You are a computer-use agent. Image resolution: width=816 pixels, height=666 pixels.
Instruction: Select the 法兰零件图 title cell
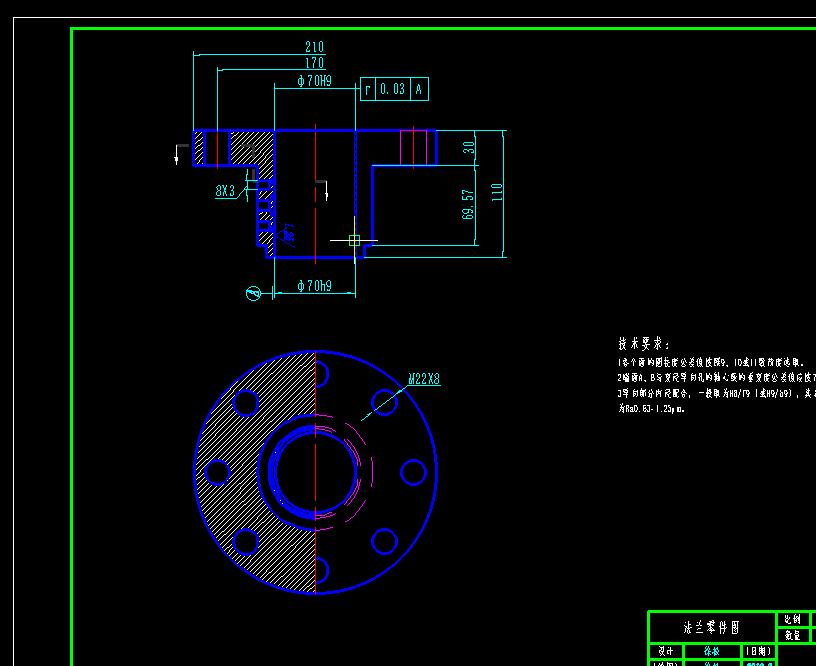[x=711, y=627]
